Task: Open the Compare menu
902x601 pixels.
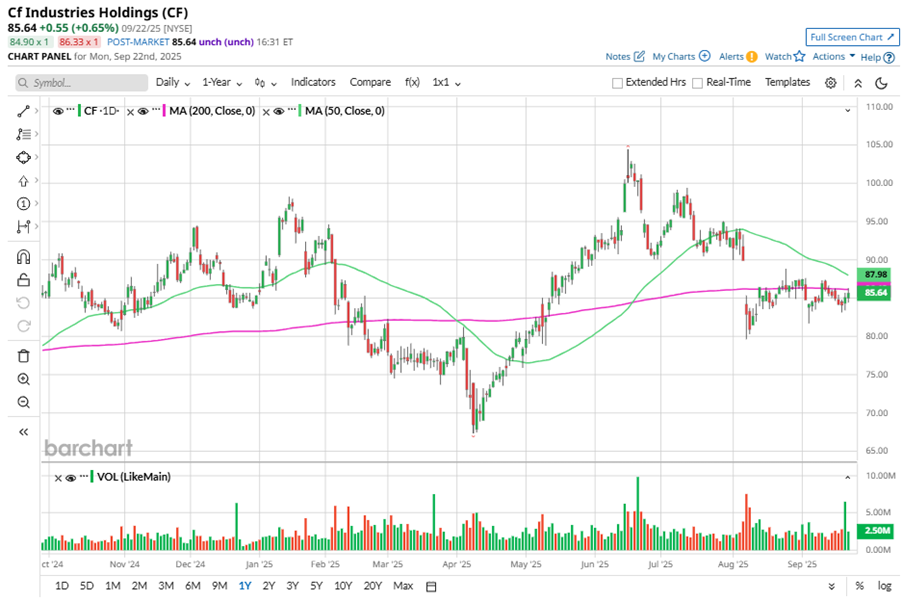Action: click(x=370, y=82)
